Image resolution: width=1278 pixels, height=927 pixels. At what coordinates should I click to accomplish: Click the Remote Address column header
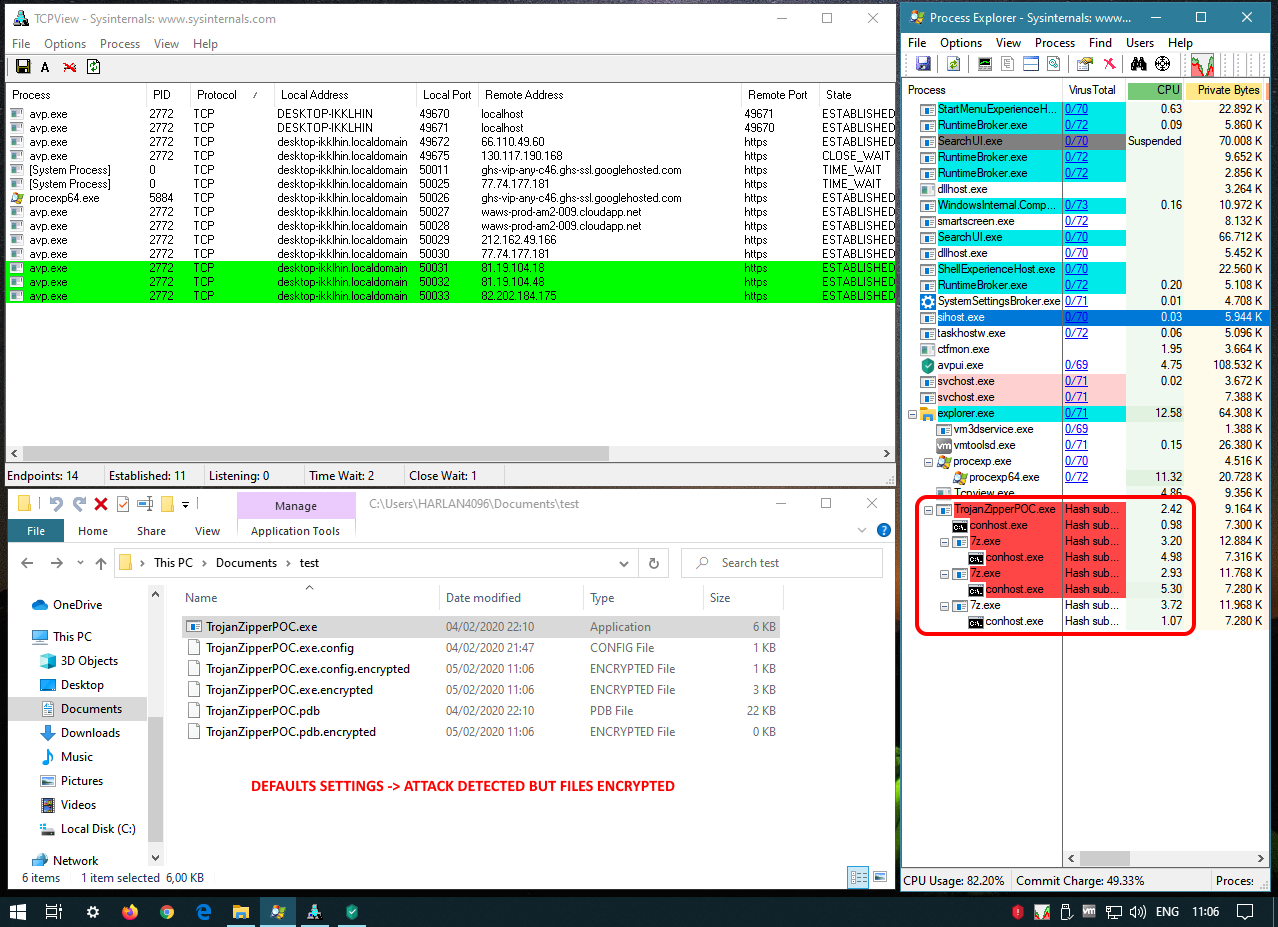point(524,95)
